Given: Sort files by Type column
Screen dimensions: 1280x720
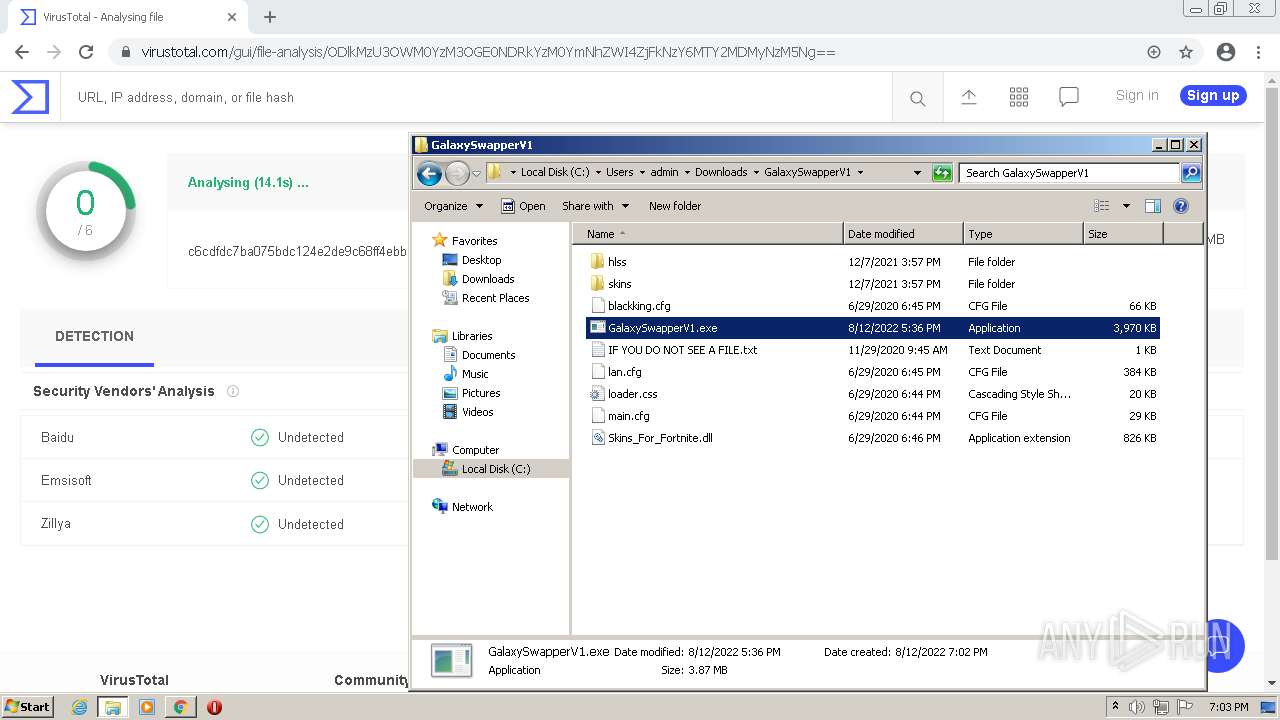Looking at the screenshot, I should tap(1023, 234).
